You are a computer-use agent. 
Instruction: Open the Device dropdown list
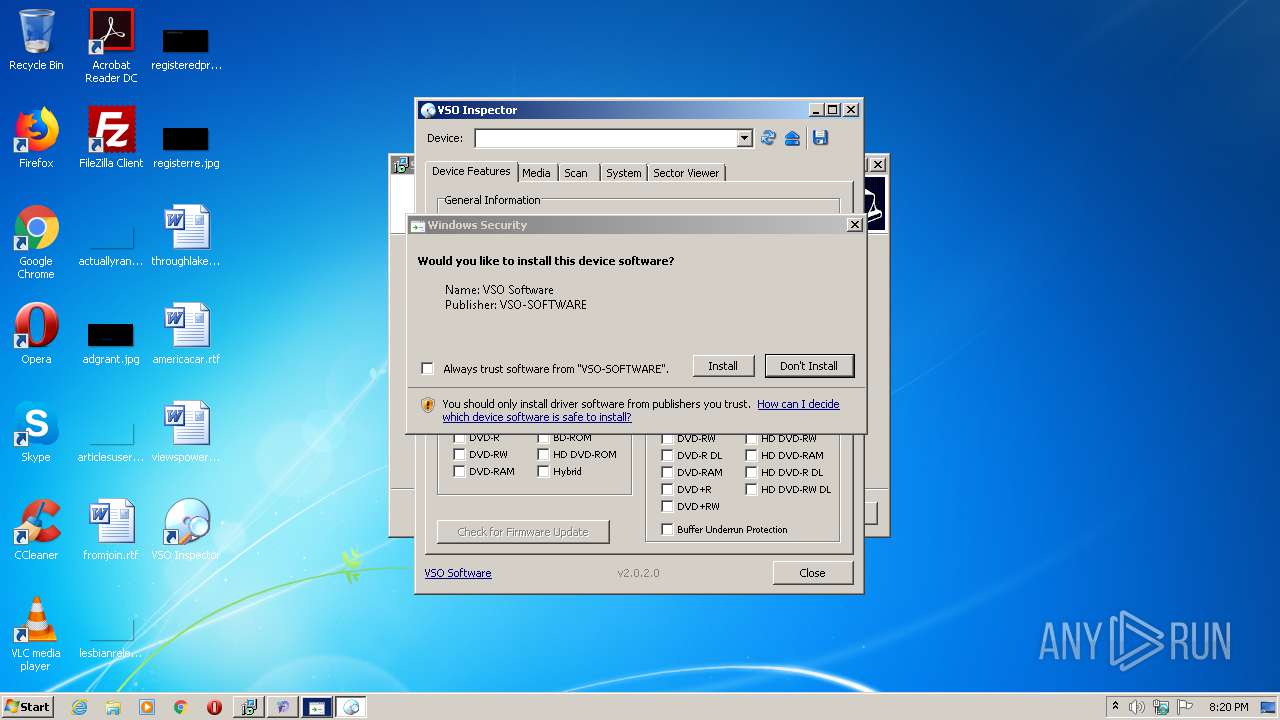coord(744,138)
